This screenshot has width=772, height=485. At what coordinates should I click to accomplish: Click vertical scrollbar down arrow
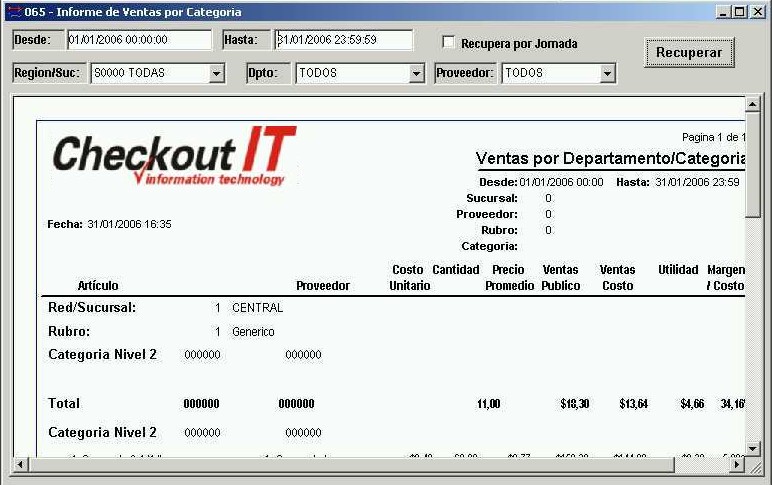pos(753,449)
